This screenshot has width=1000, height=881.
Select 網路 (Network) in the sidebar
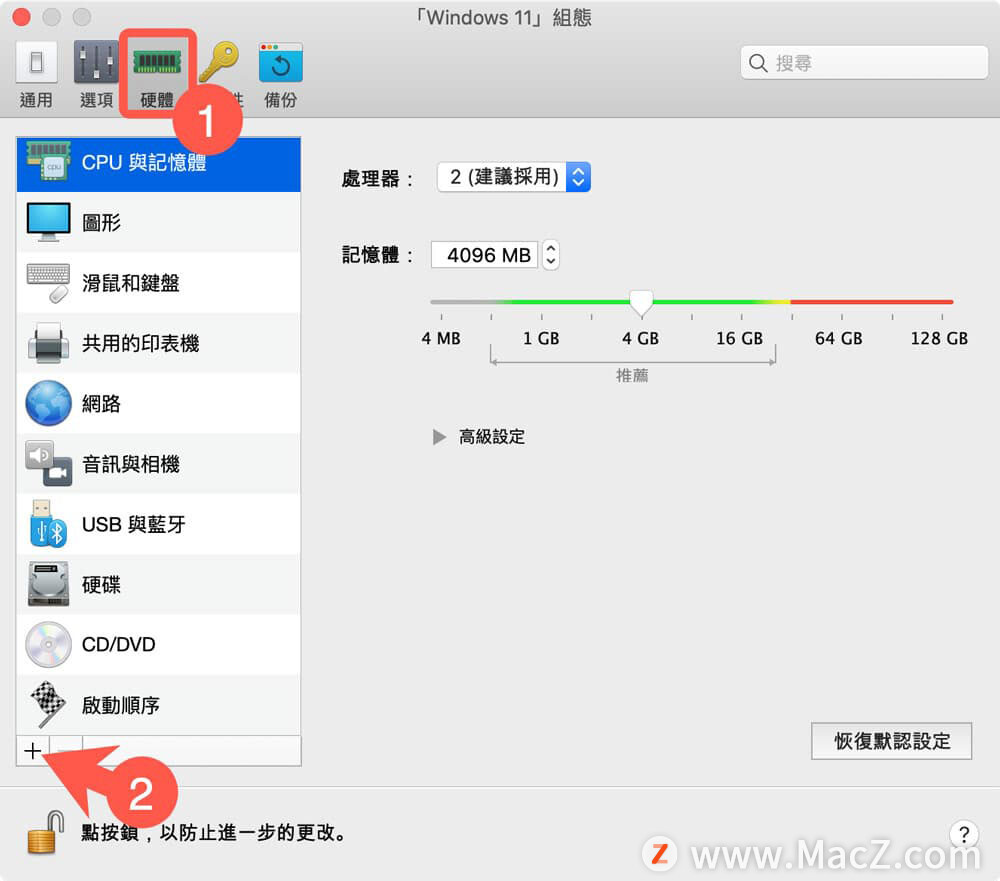pos(158,403)
